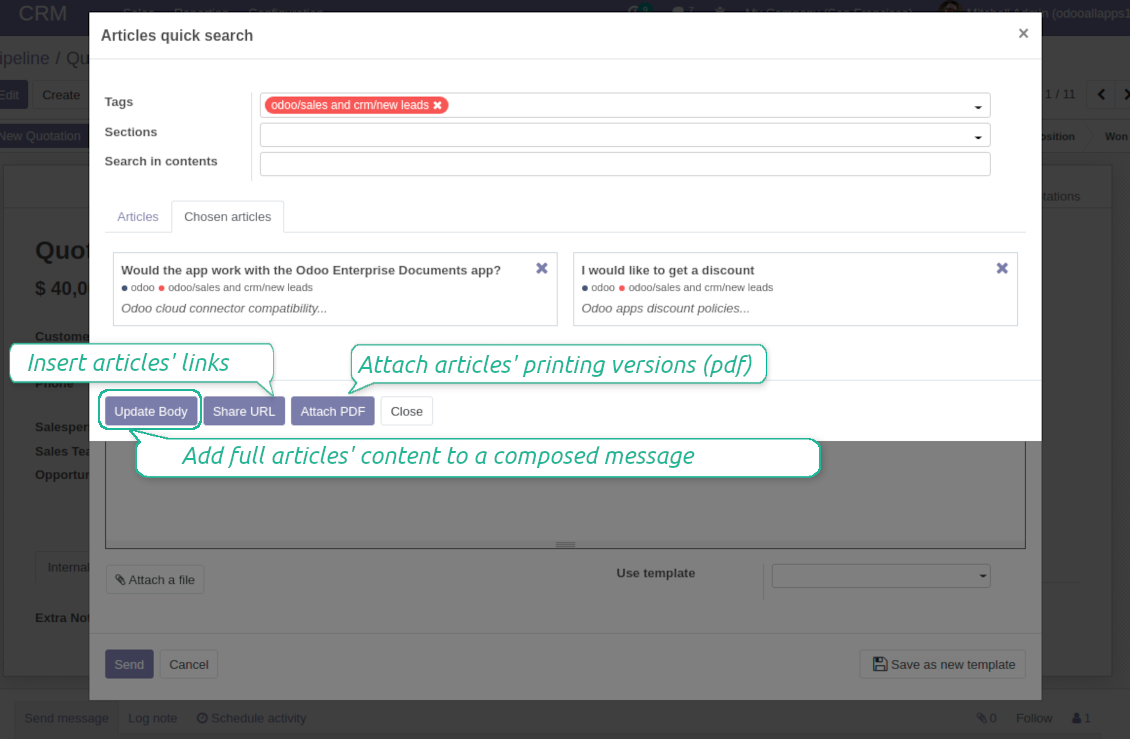The image size is (1130, 739).
Task: Click the Share URL button
Action: [244, 411]
